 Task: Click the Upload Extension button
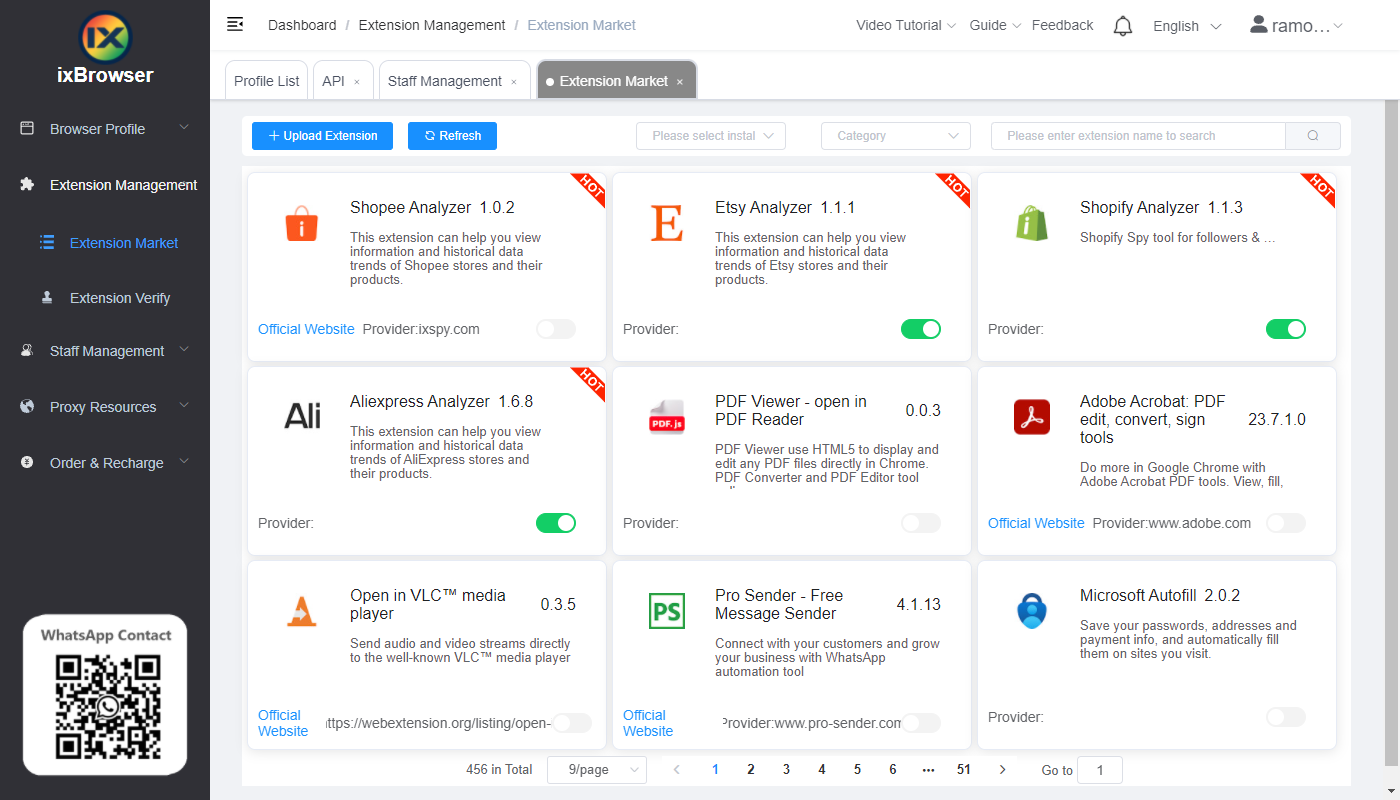[x=321, y=135]
